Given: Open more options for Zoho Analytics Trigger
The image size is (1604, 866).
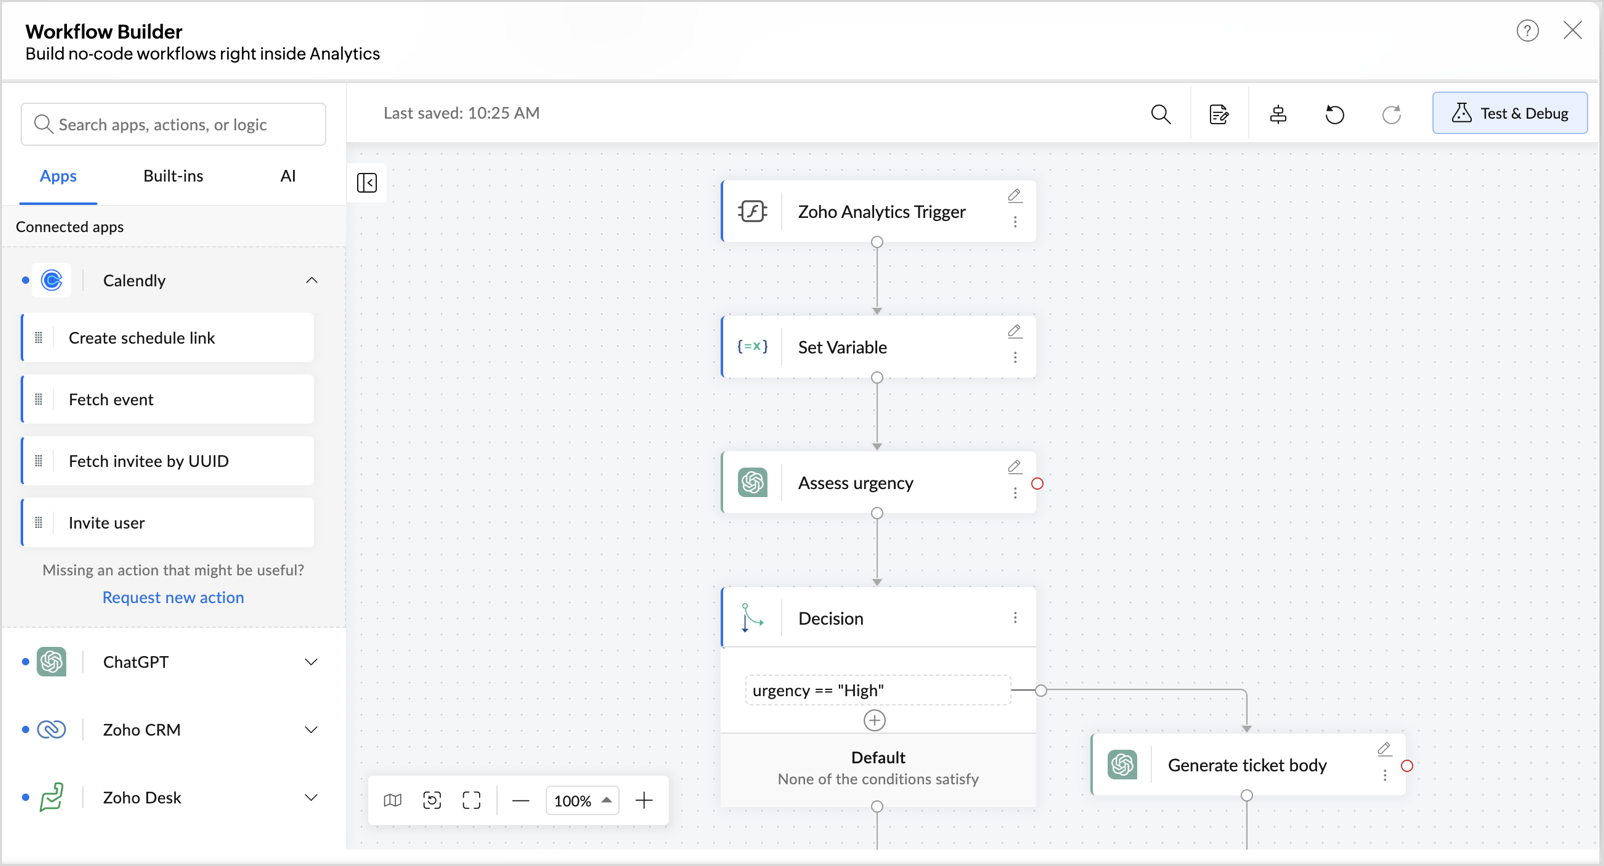Looking at the screenshot, I should [1015, 222].
